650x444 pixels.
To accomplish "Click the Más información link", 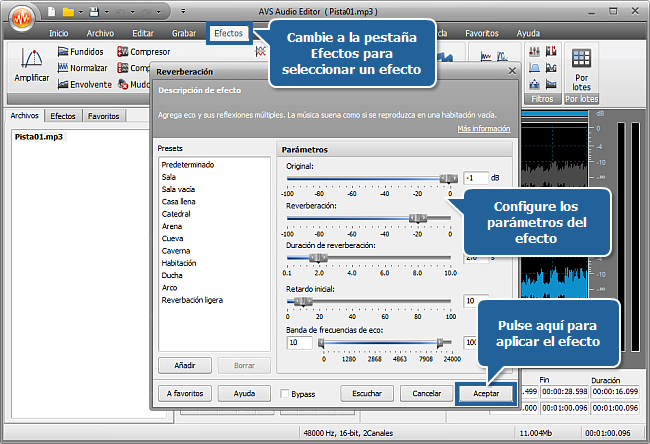I will tap(484, 129).
